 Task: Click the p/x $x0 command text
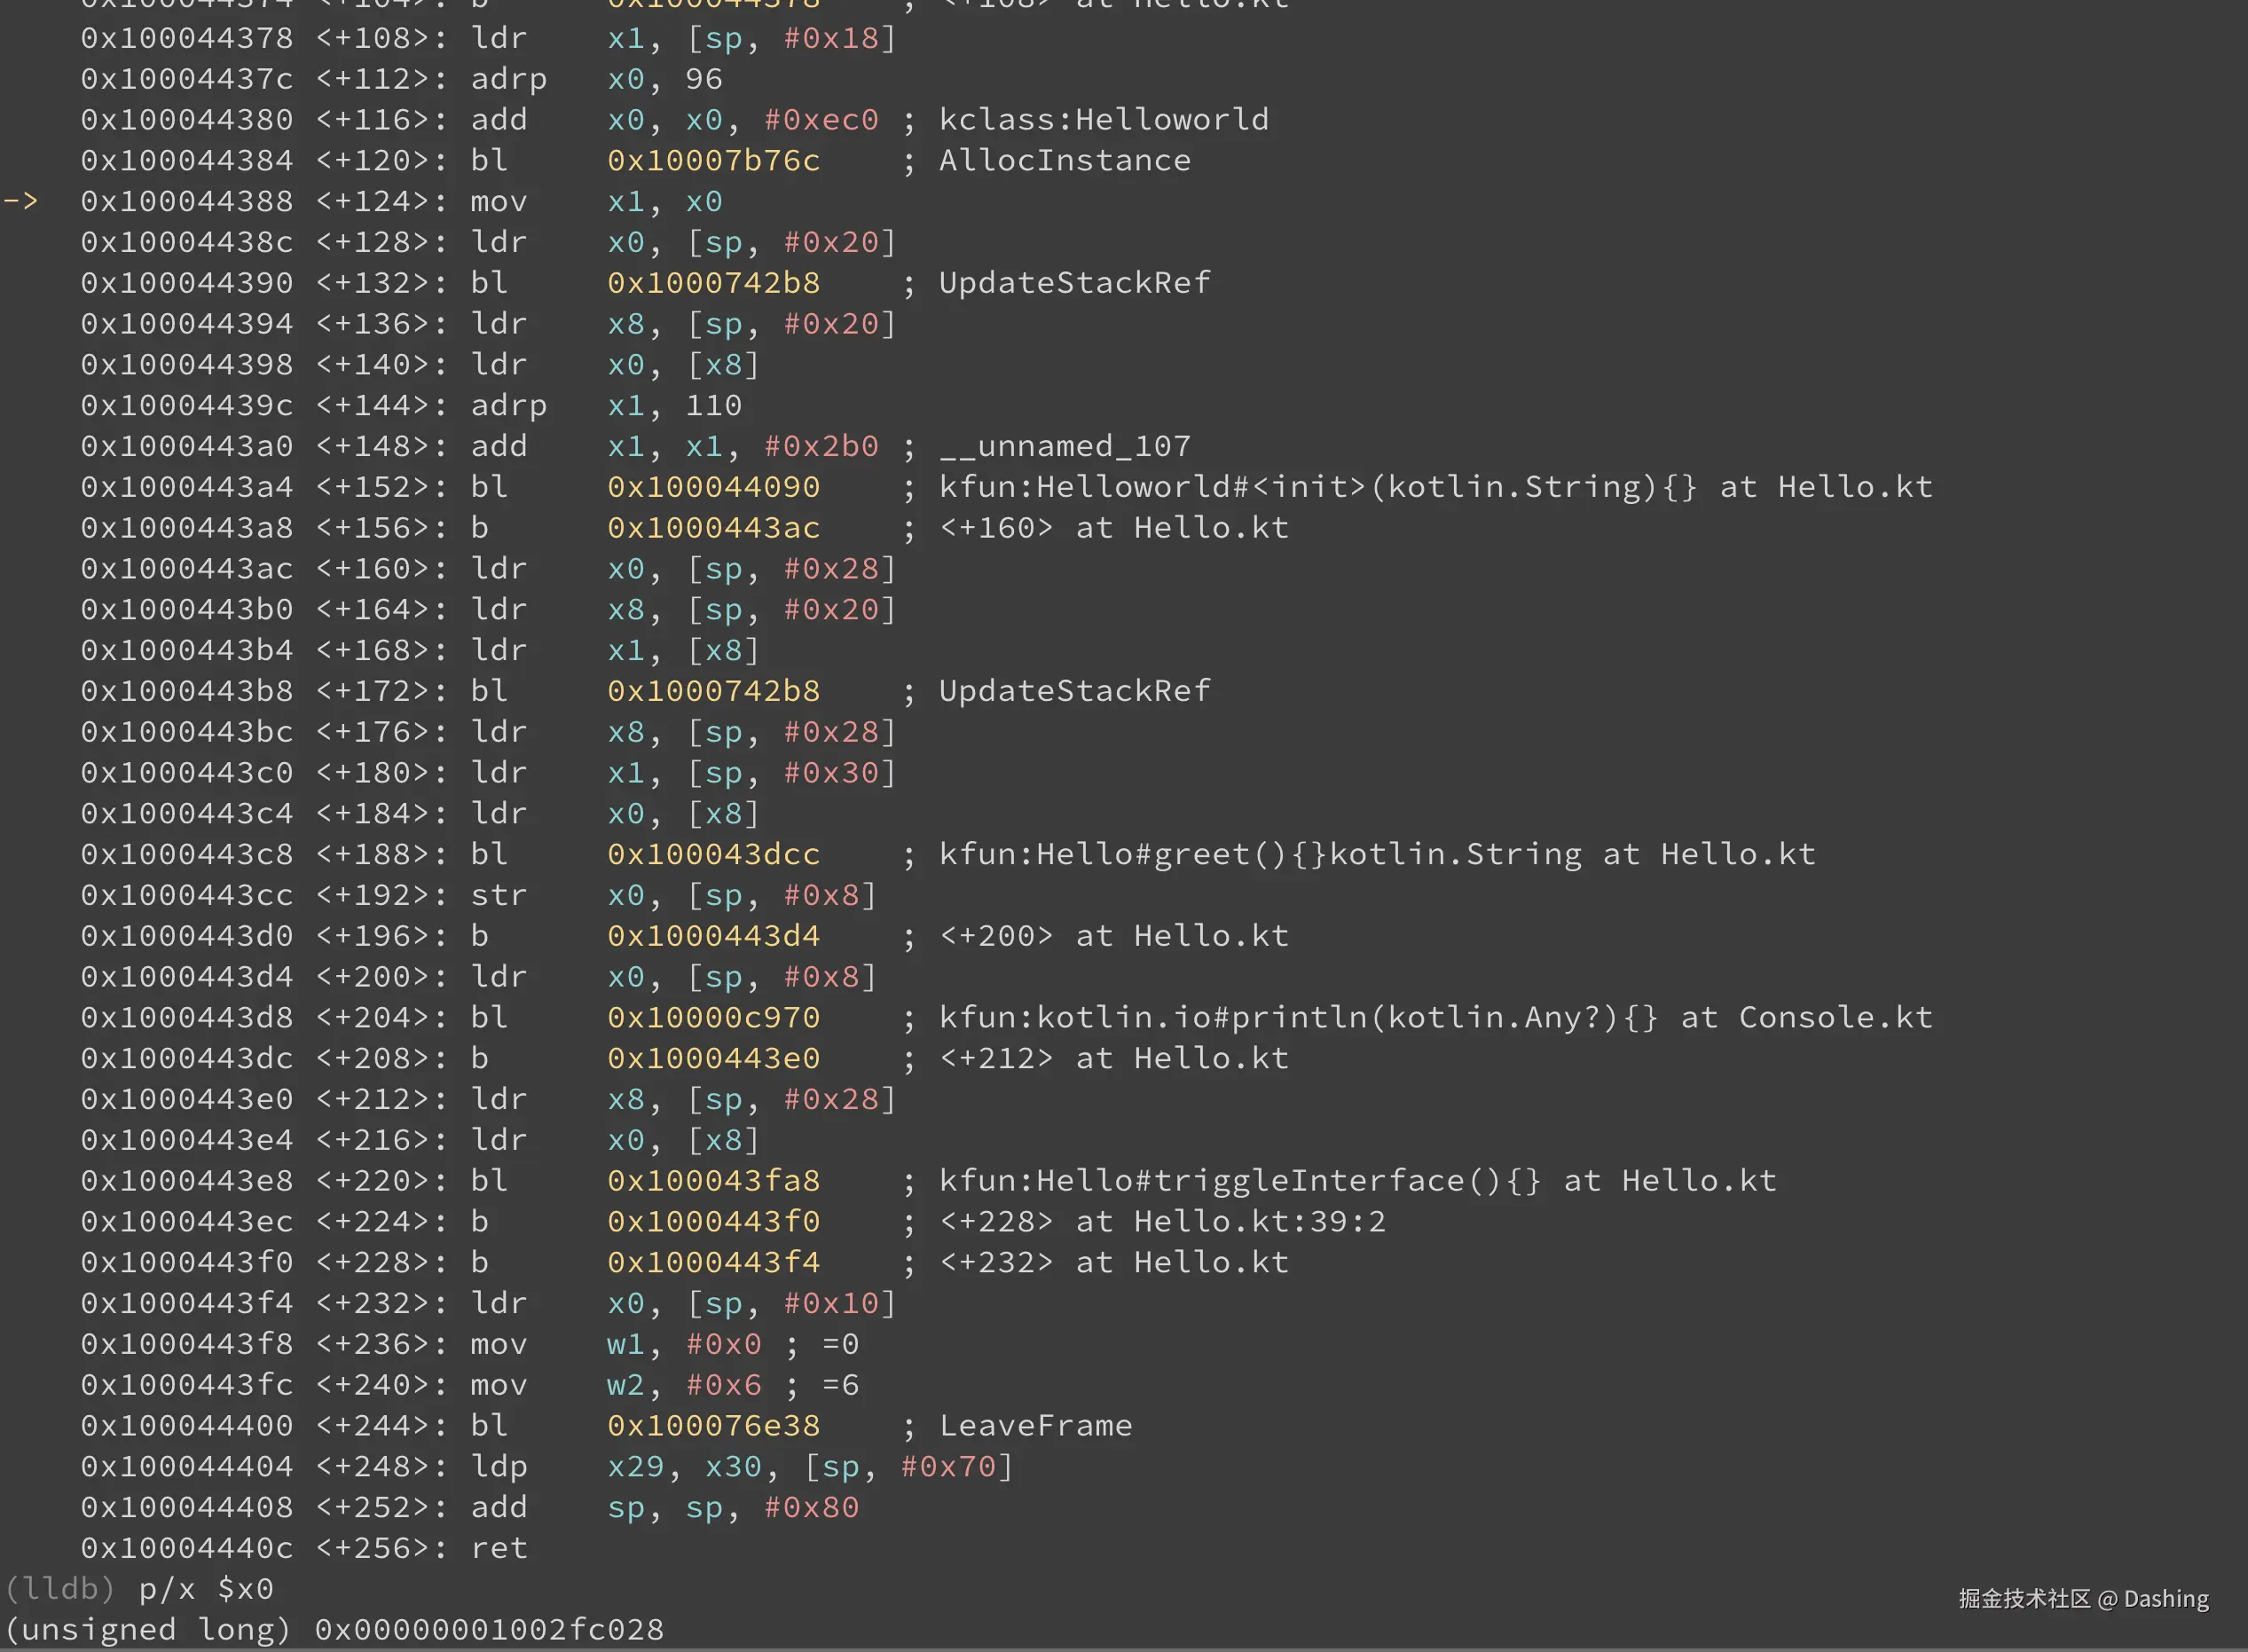pos(206,1589)
